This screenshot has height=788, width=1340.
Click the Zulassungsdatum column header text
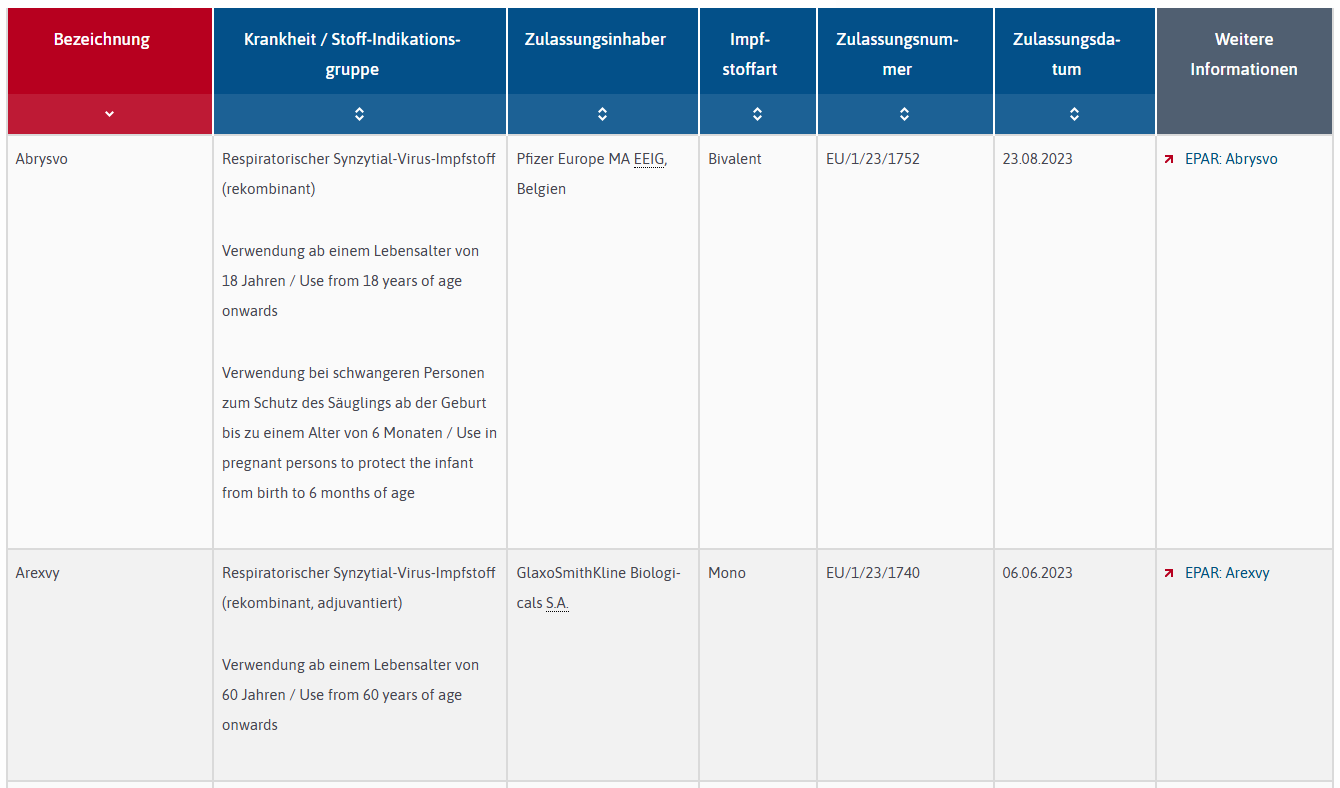click(1066, 54)
